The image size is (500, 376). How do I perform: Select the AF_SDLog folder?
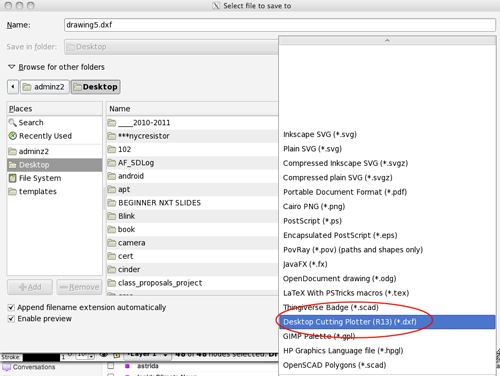tap(192, 163)
